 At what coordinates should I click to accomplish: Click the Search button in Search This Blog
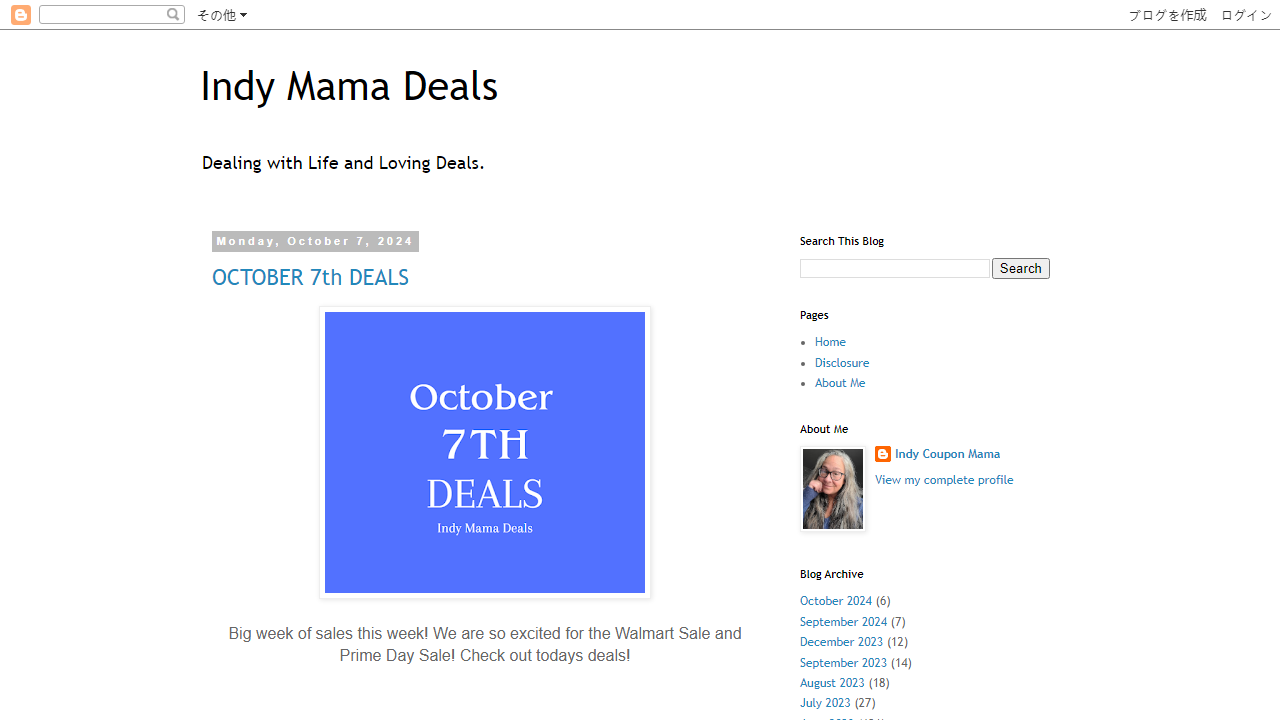(x=1020, y=268)
